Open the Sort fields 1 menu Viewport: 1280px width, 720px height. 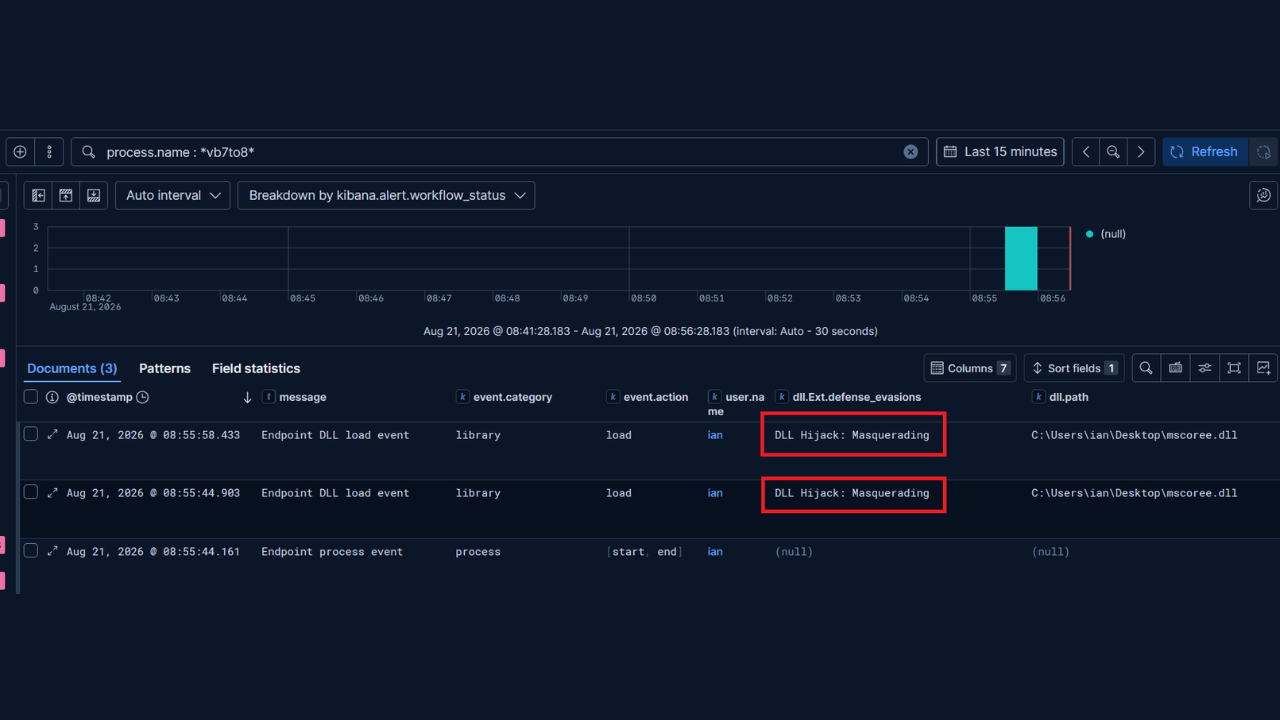(x=1074, y=368)
